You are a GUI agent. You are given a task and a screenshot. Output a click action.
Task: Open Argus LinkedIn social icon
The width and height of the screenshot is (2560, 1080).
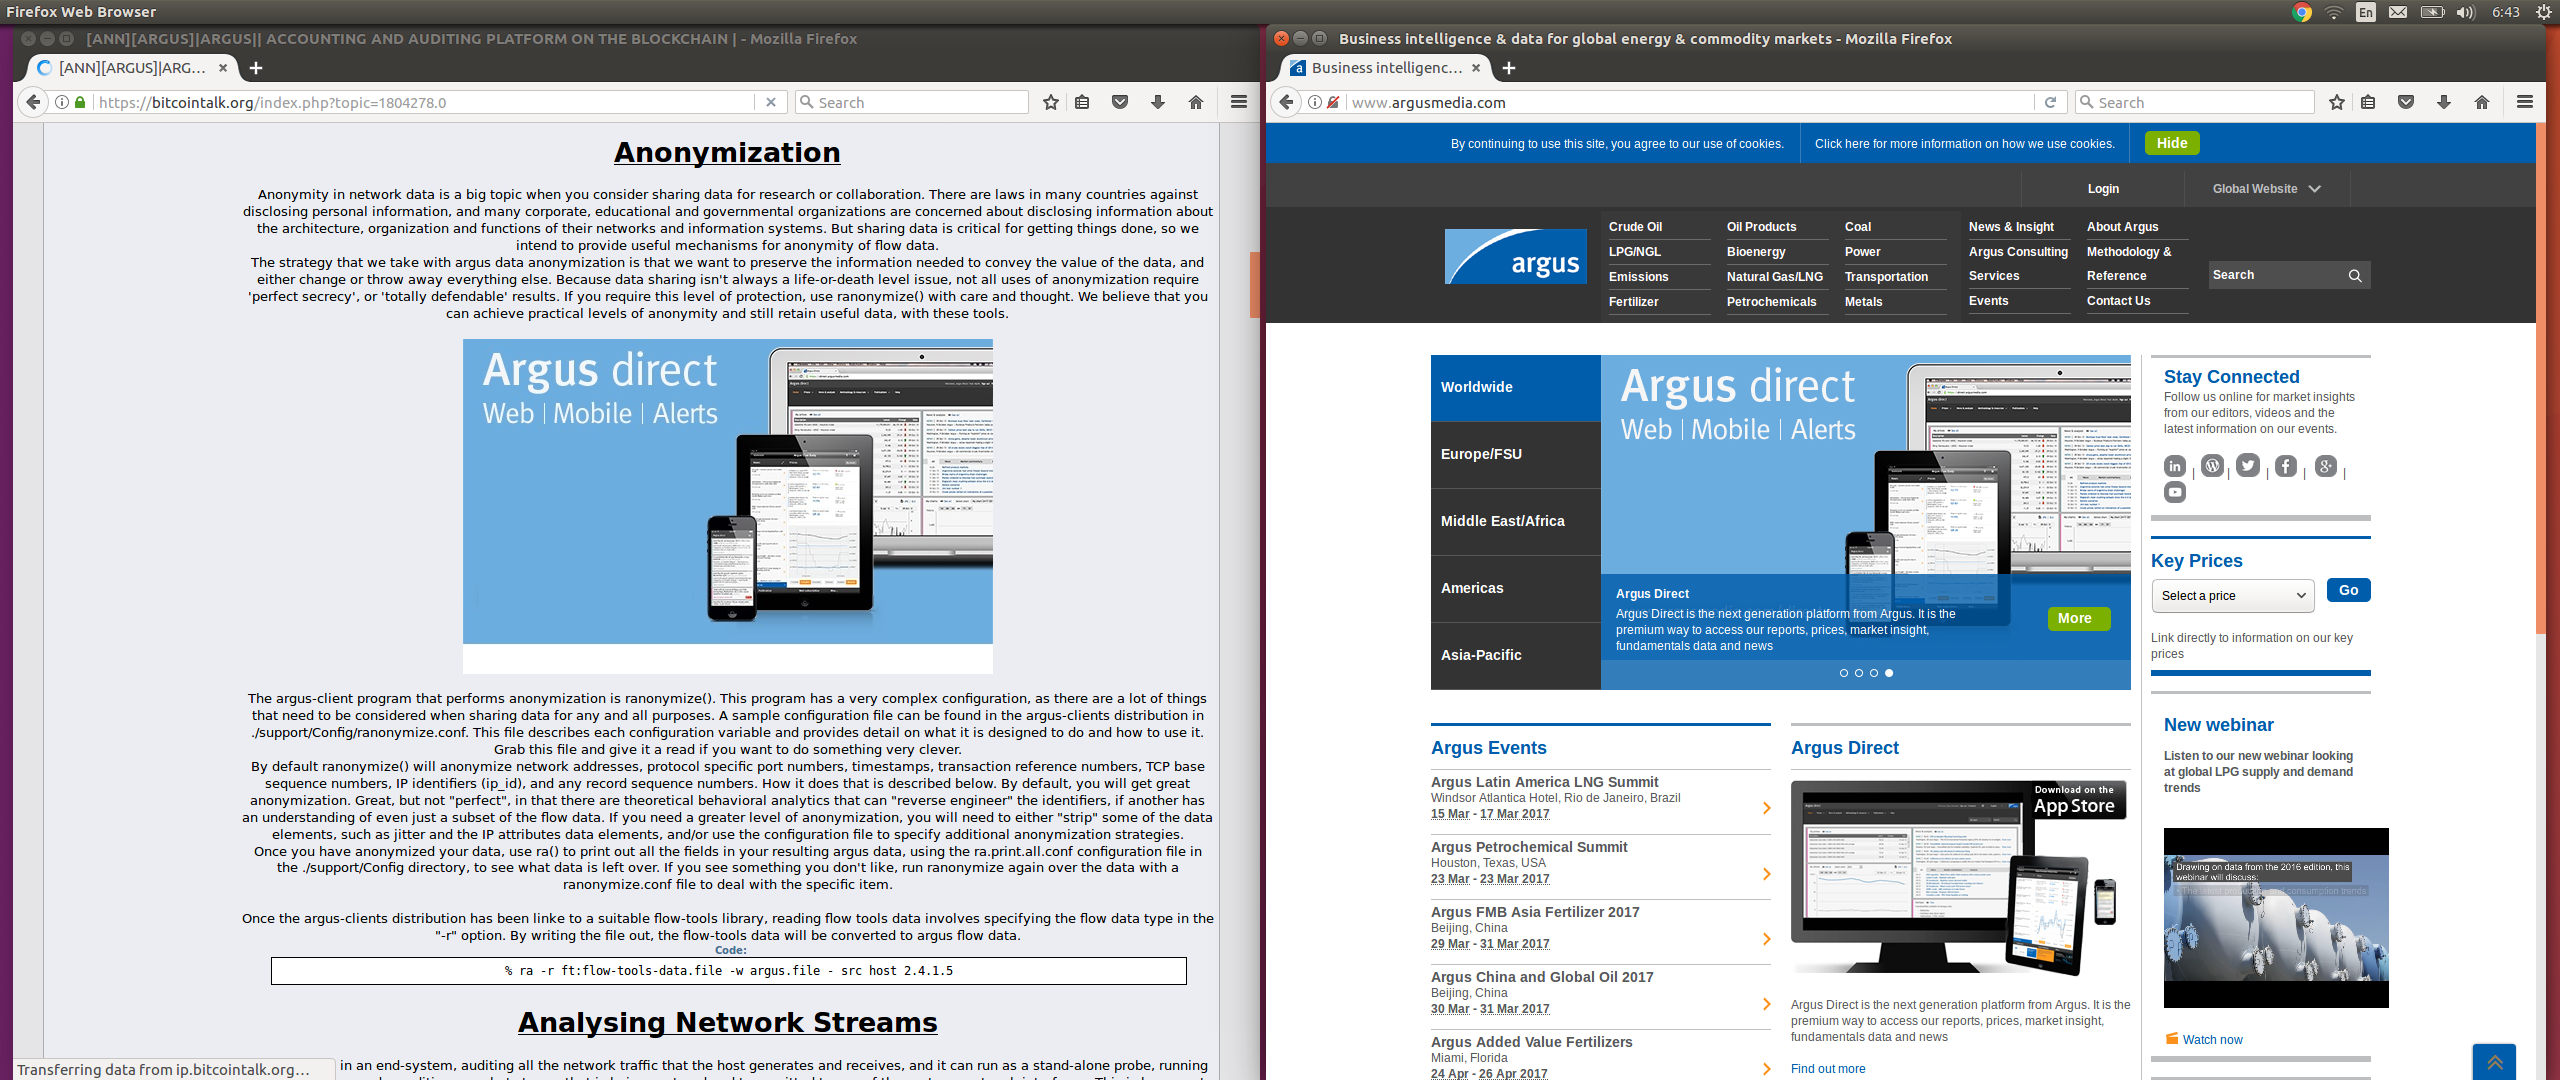[x=2175, y=466]
